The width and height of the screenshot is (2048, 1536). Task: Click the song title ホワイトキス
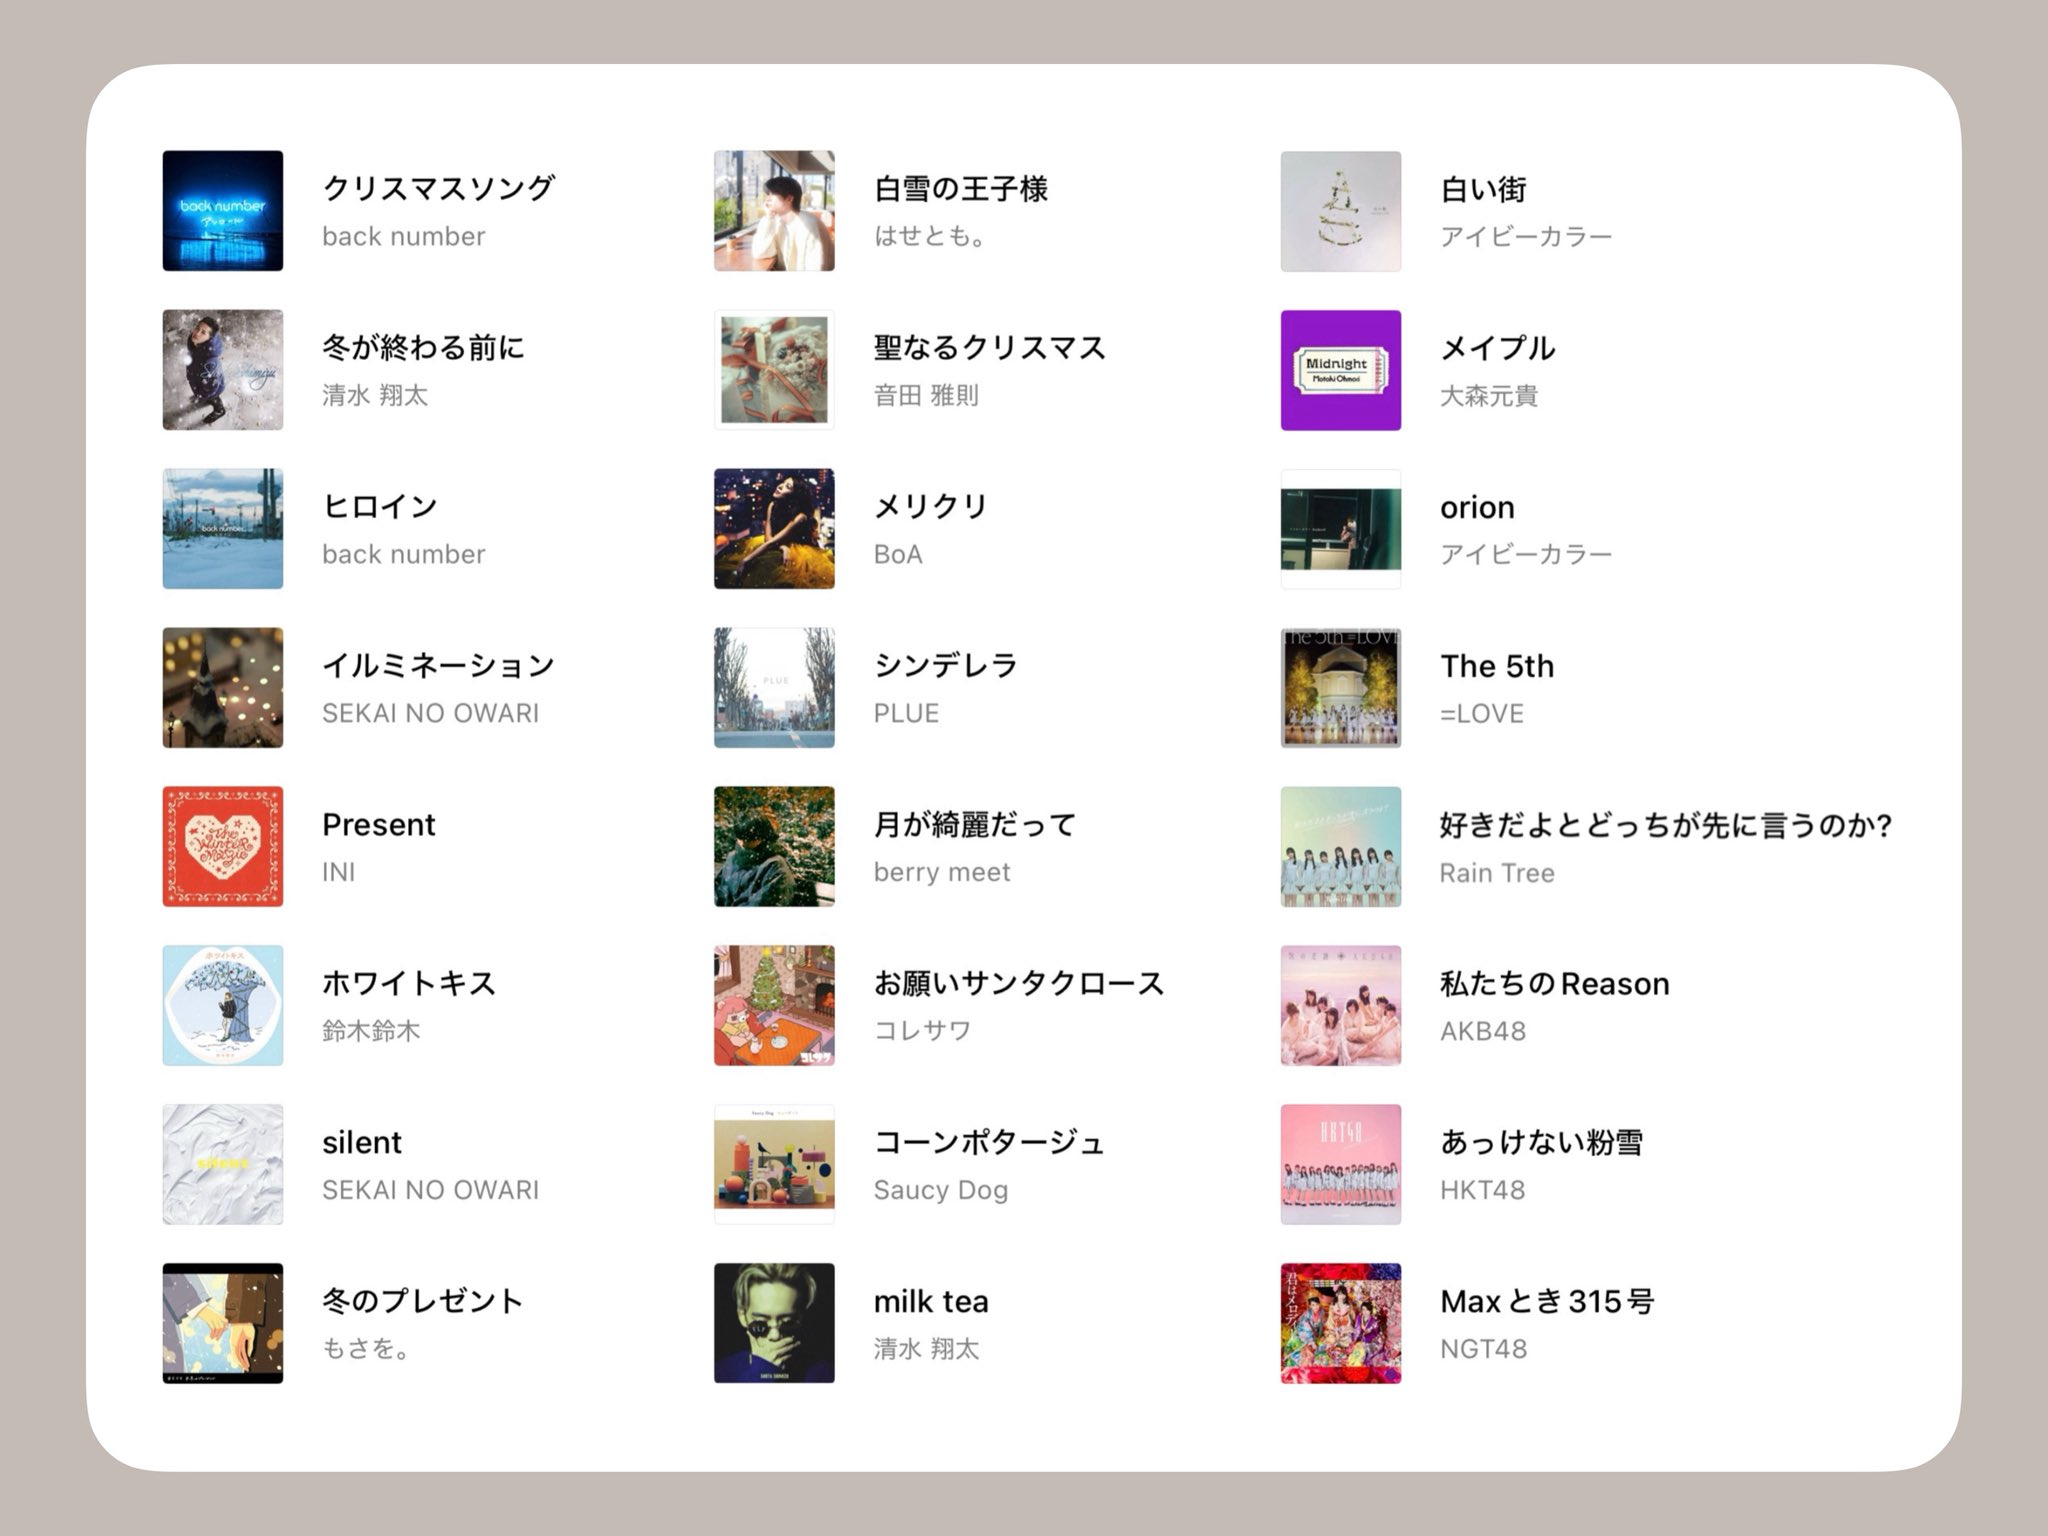click(409, 983)
